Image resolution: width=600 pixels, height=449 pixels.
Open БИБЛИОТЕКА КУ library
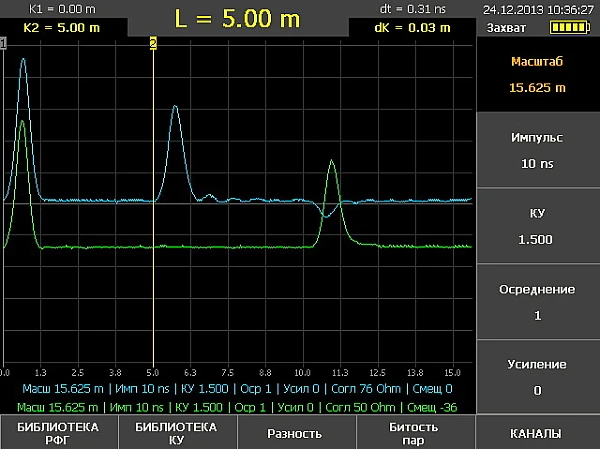[176, 433]
